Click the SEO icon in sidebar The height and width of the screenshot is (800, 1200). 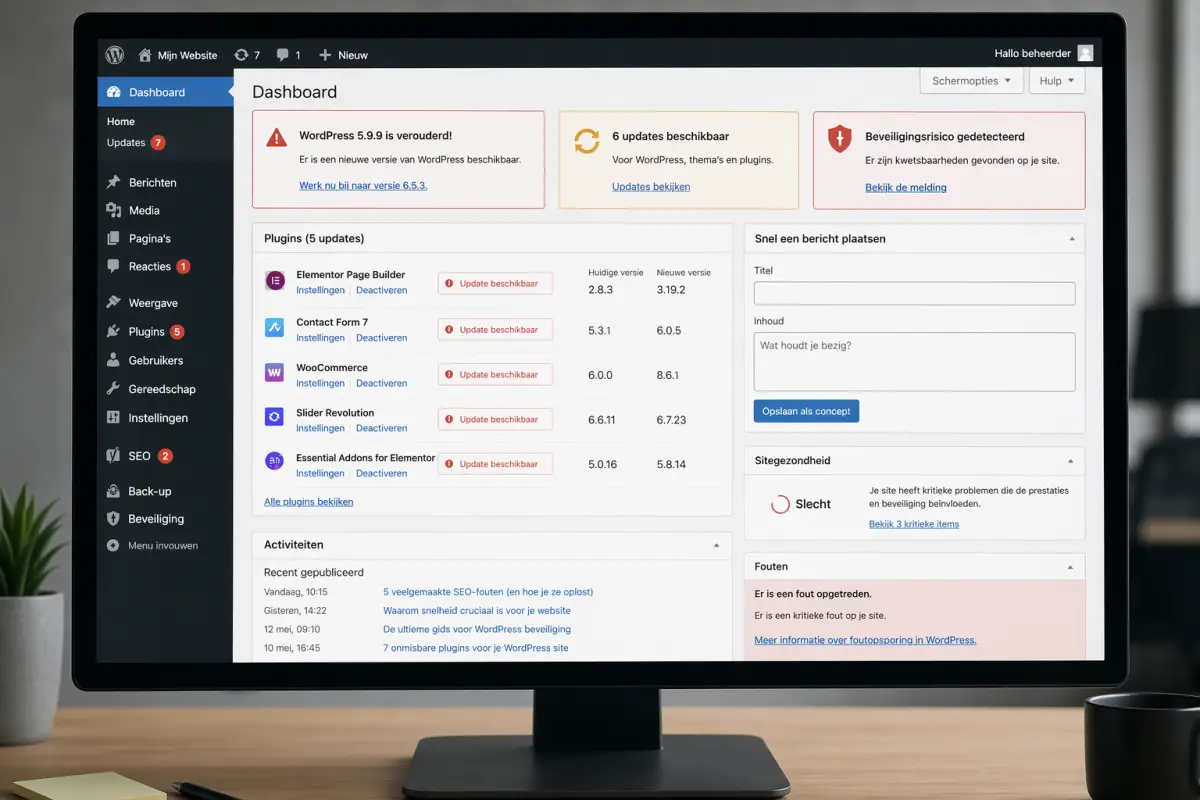click(113, 455)
